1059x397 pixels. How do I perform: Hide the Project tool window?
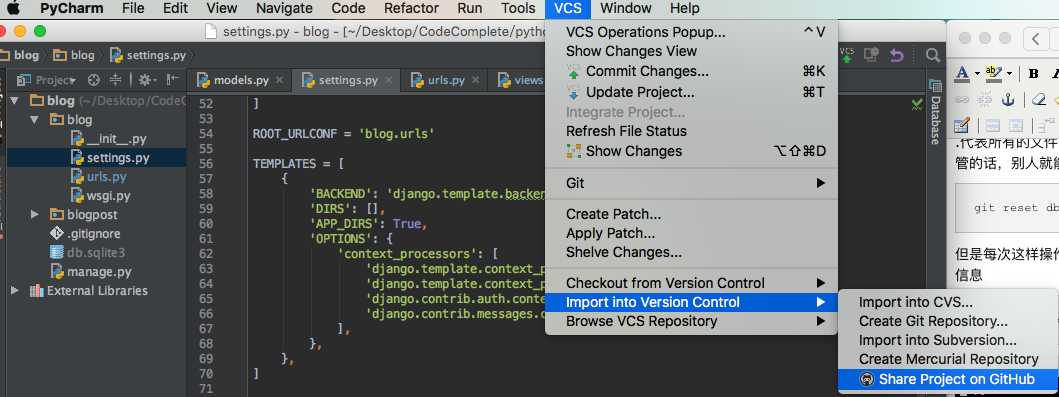174,80
